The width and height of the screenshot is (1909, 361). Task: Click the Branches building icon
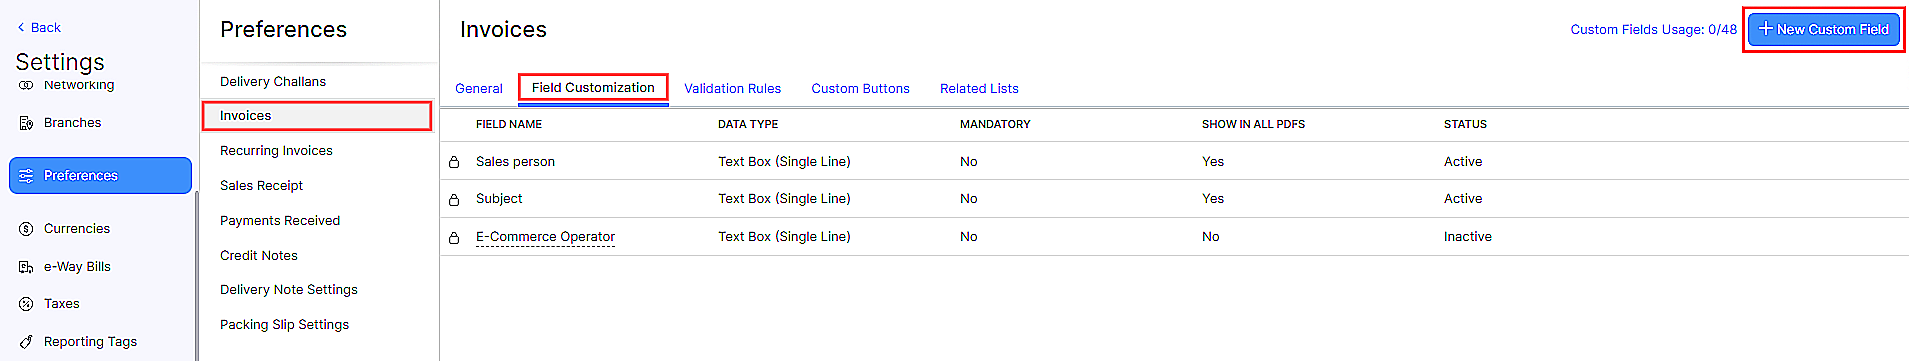coord(26,123)
